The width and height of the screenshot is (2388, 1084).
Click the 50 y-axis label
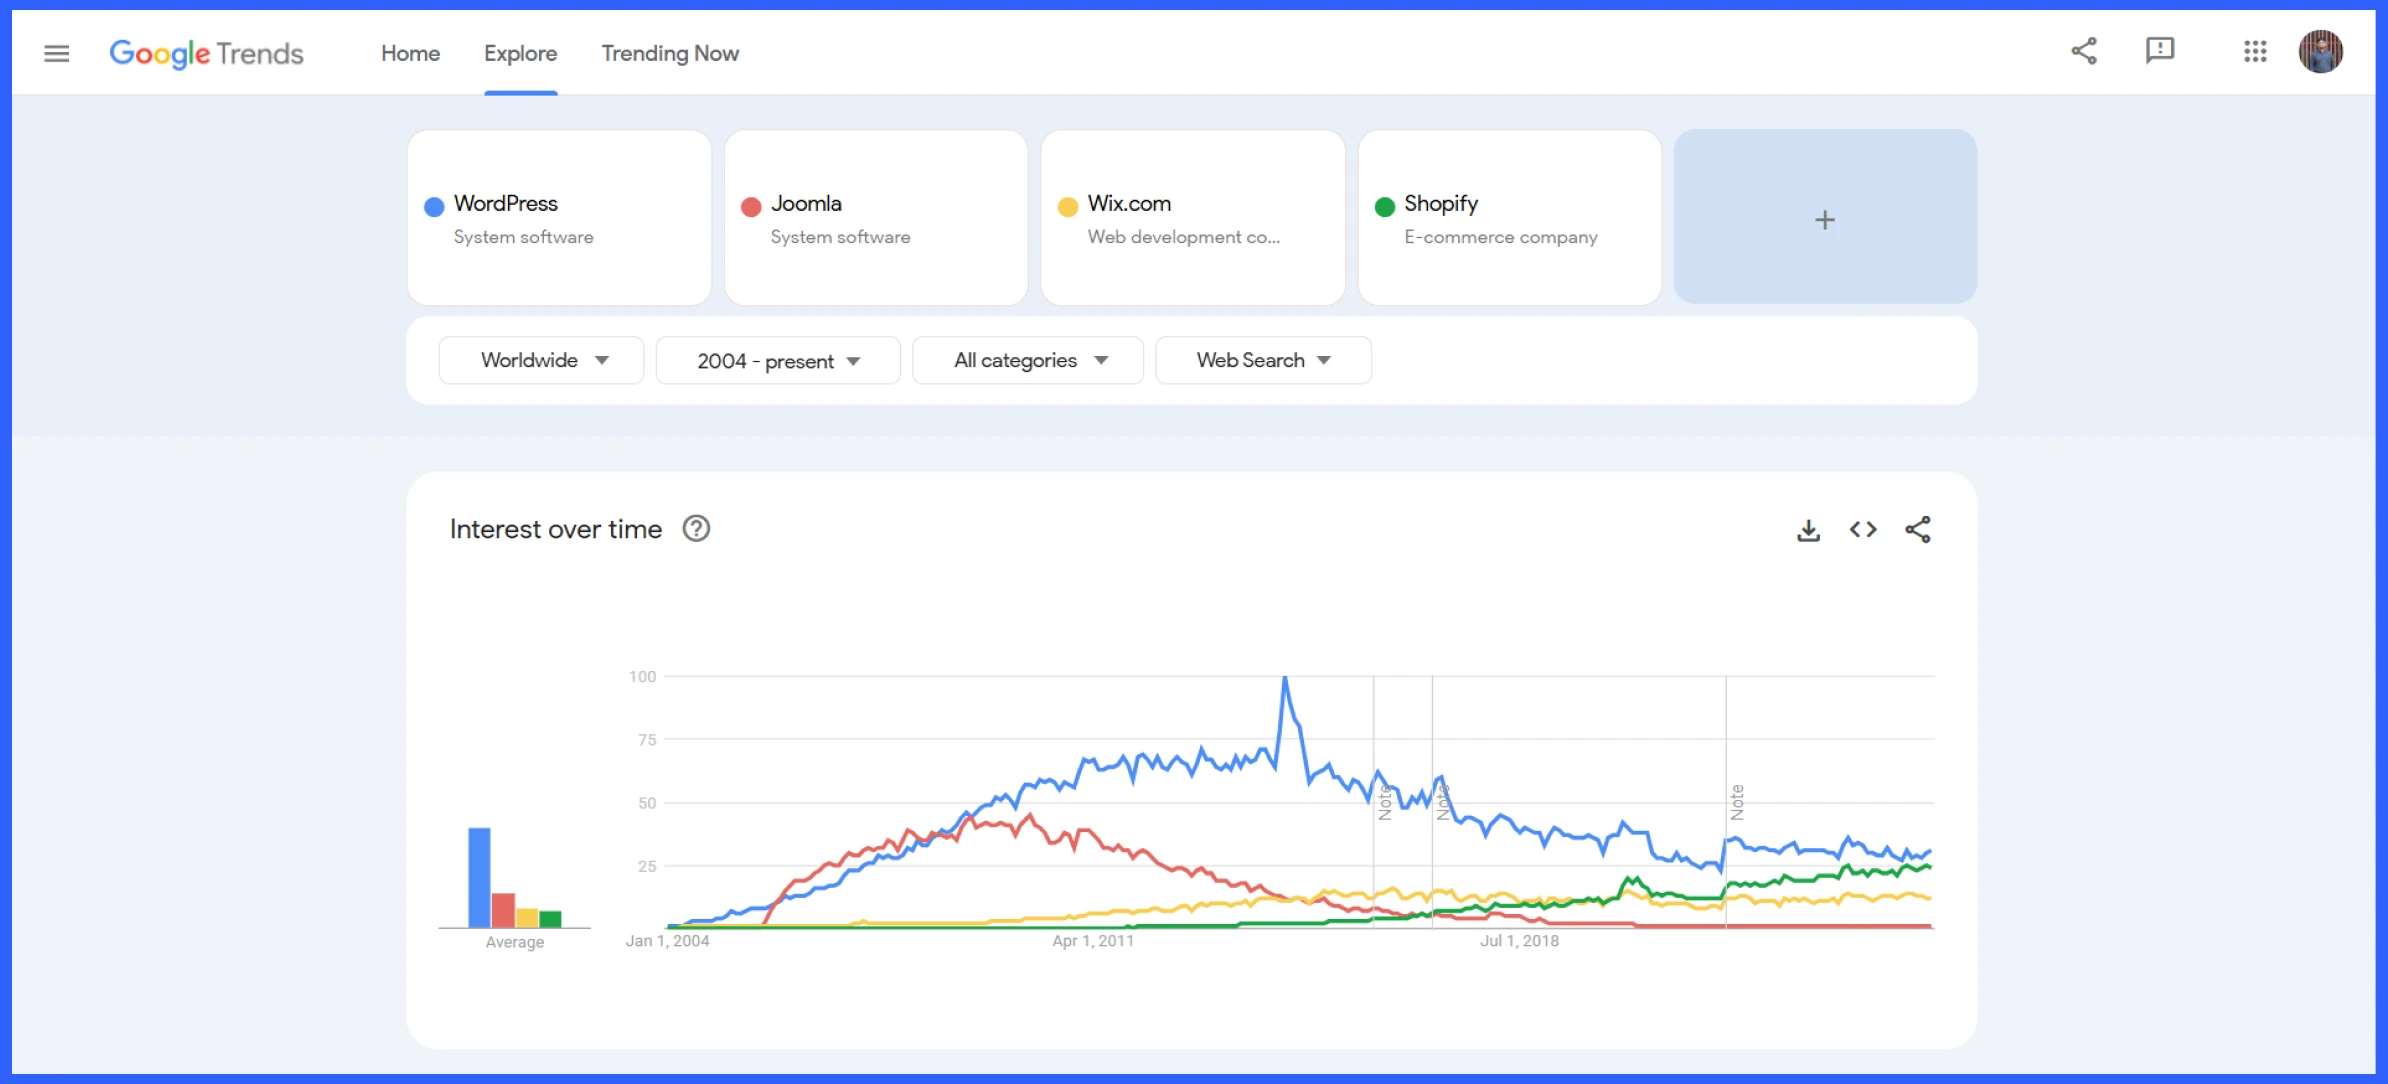pyautogui.click(x=647, y=803)
